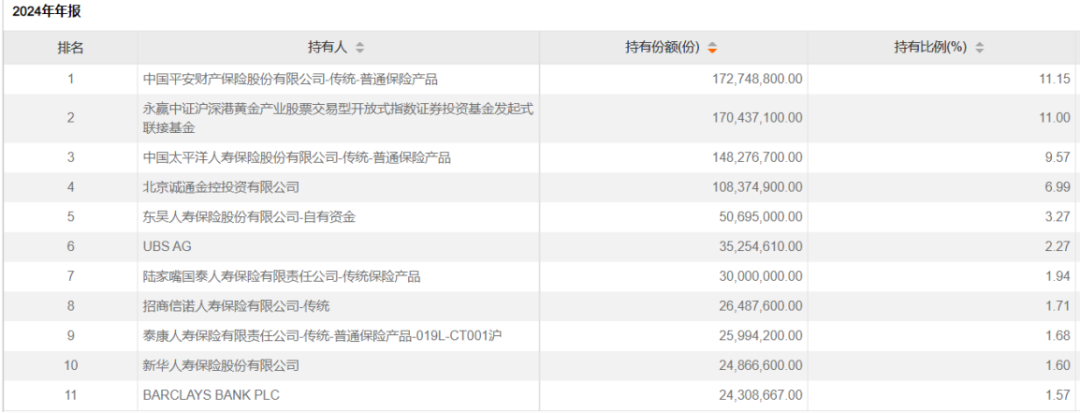
Task: Select holder BARCLAYS BANK PLC
Action: 211,395
